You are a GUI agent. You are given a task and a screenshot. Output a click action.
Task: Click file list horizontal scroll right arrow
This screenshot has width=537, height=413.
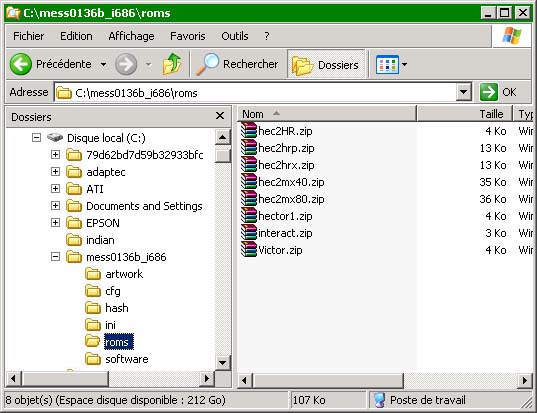point(524,380)
